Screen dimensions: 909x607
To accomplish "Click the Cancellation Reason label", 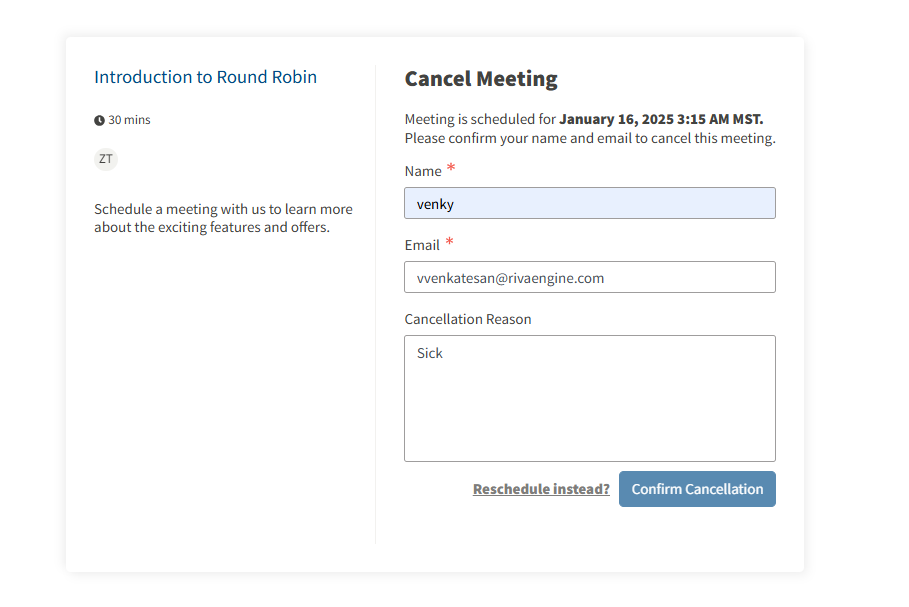I will [x=467, y=319].
